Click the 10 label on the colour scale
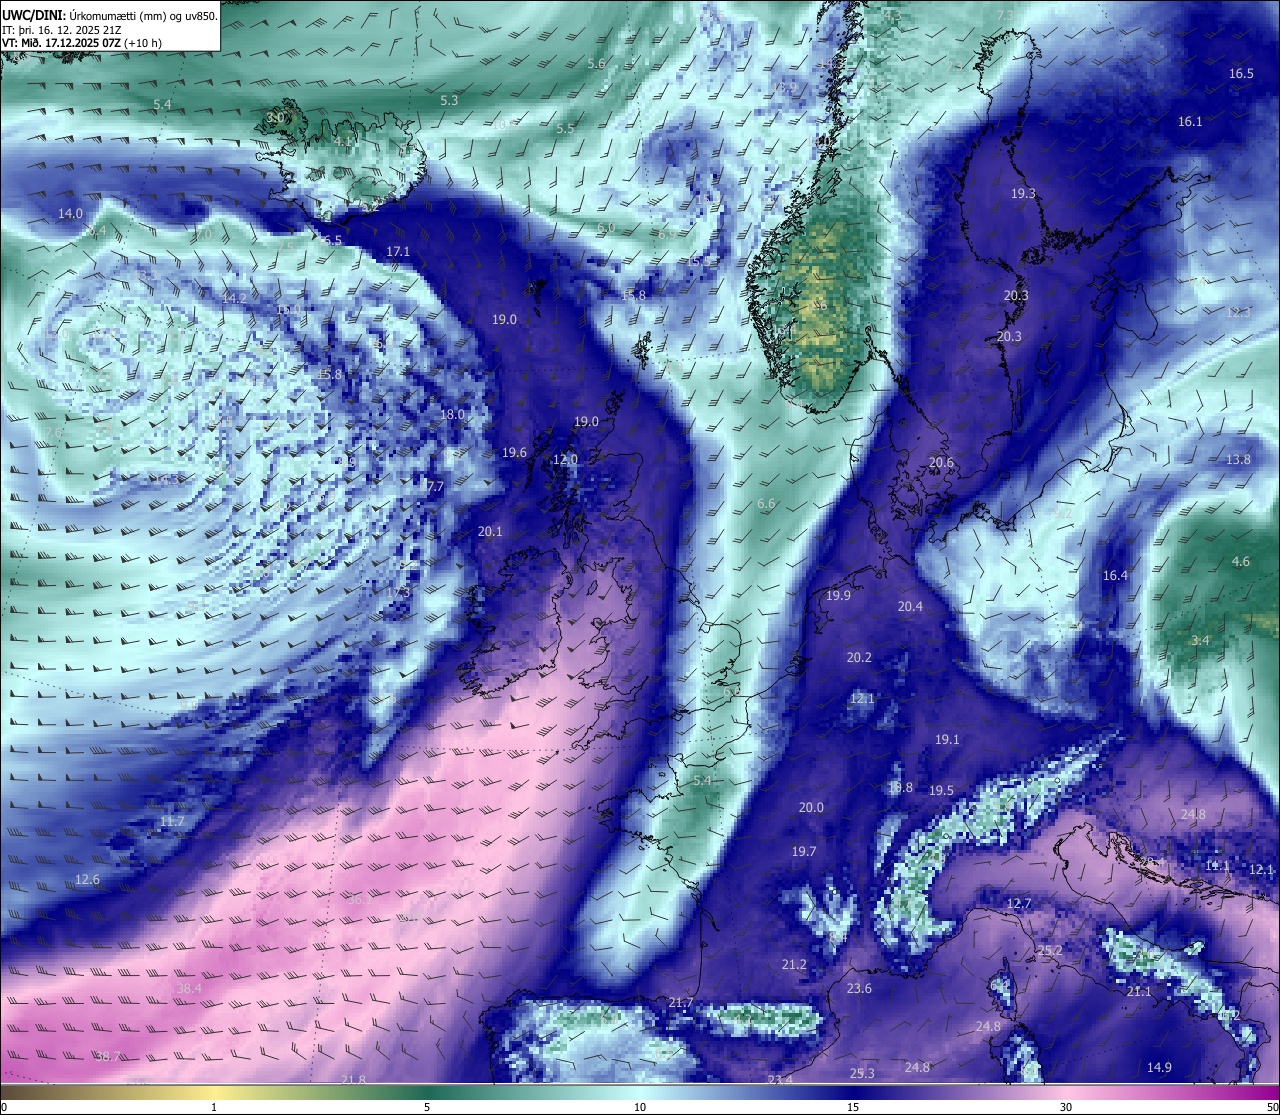 640,1107
